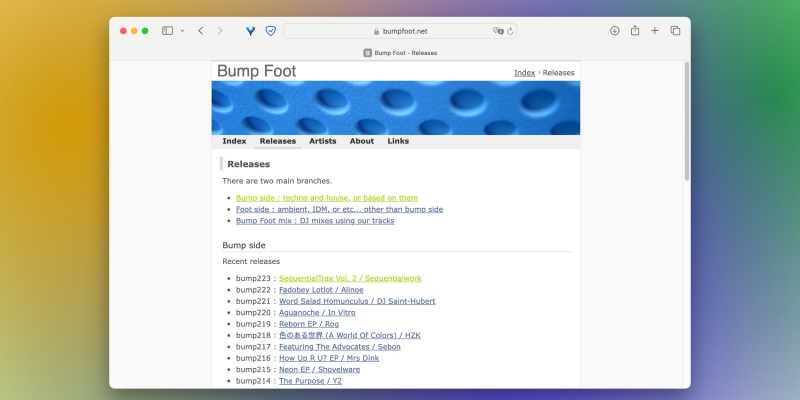This screenshot has width=800, height=400.
Task: Open the sidebar options dropdown chevron
Action: [182, 31]
